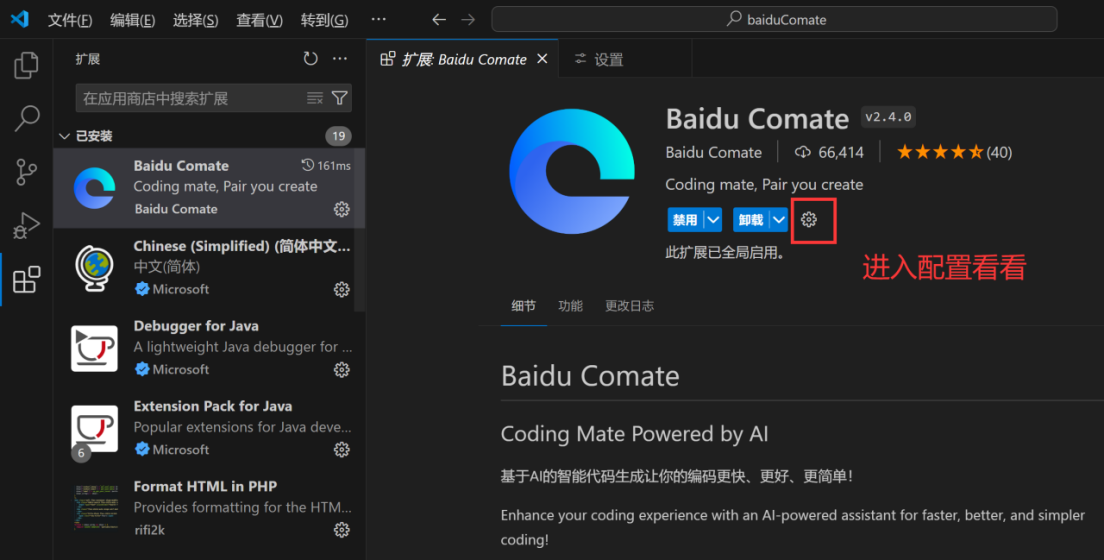Open the Source Control view
Viewport: 1104px width, 560px height.
click(26, 172)
